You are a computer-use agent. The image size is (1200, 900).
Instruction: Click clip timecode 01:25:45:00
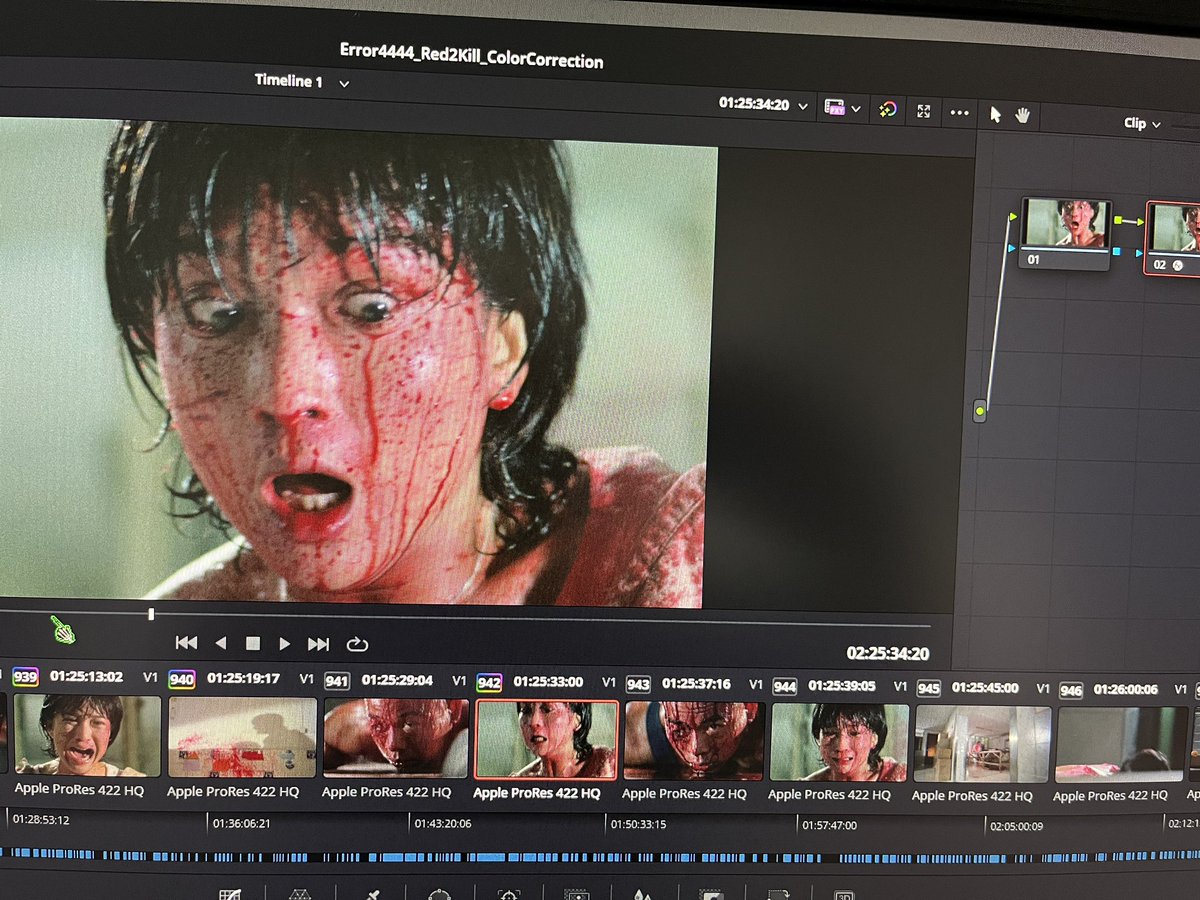point(985,688)
